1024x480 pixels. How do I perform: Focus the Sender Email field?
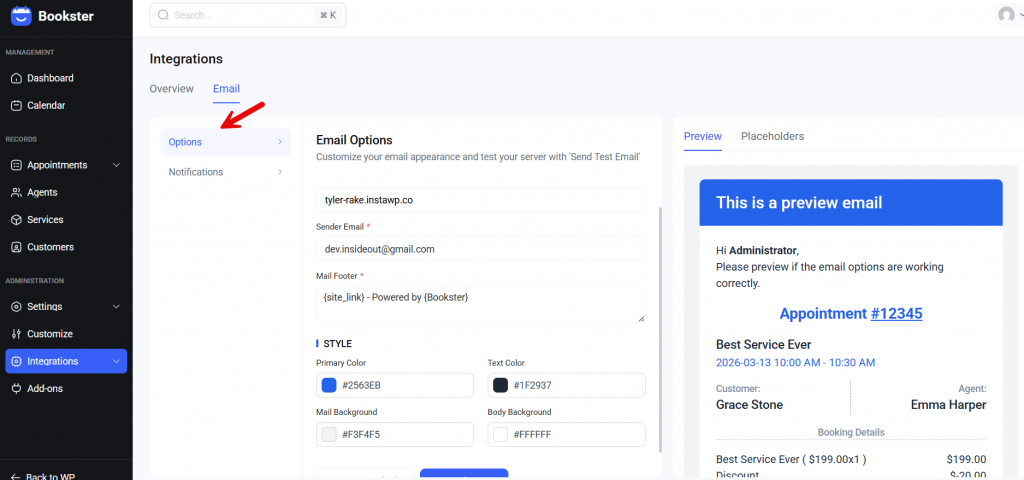481,249
